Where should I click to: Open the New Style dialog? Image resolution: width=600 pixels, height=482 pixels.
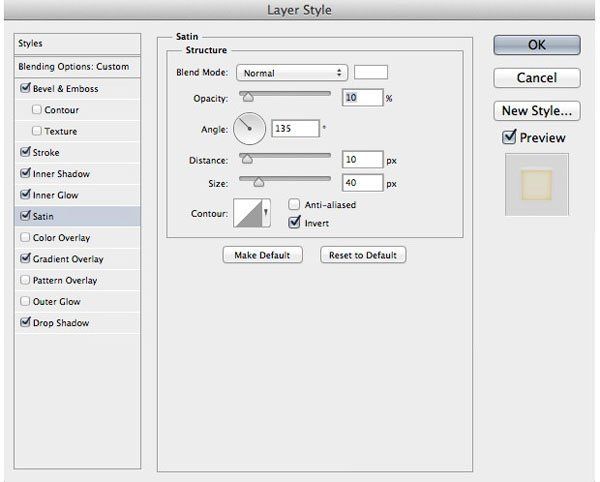pos(537,111)
